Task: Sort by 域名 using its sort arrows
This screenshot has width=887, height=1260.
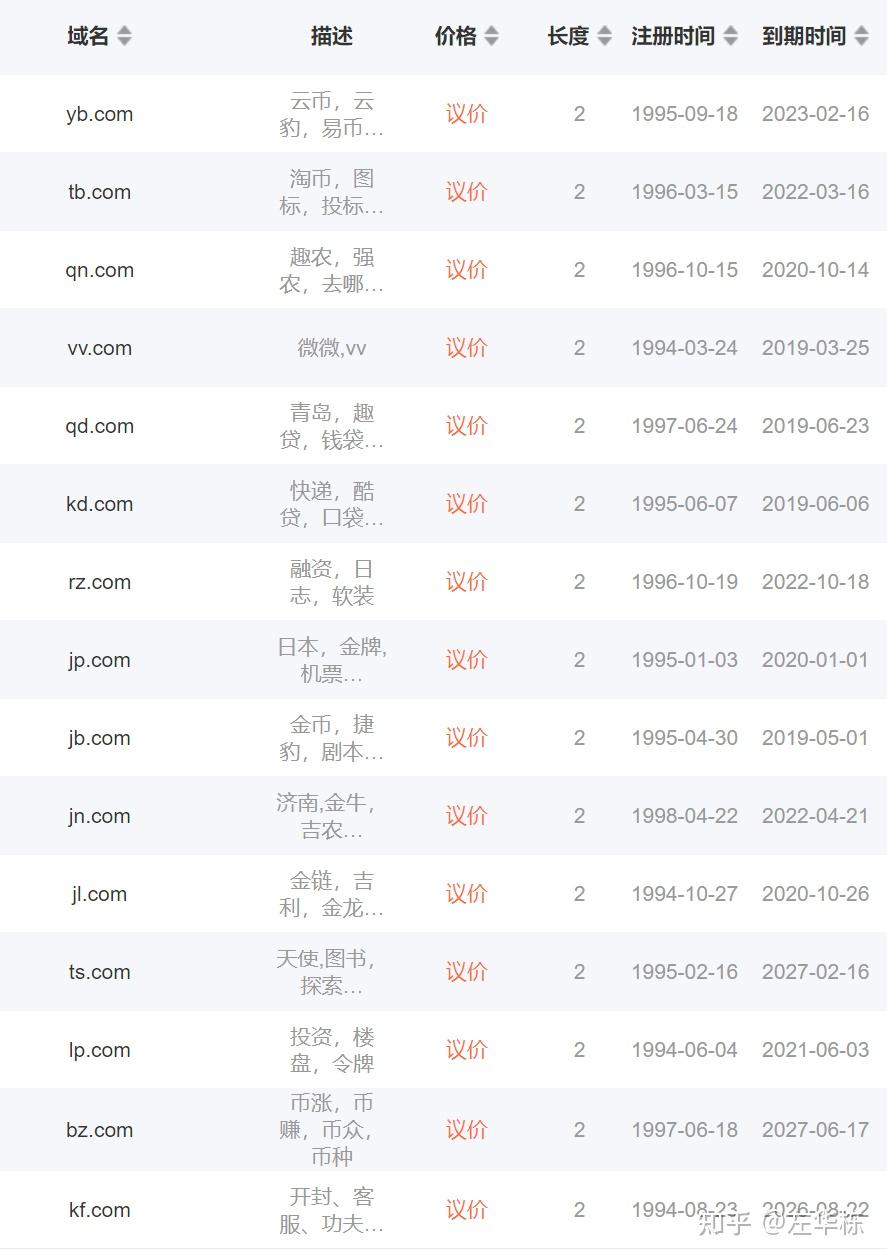Action: [124, 37]
